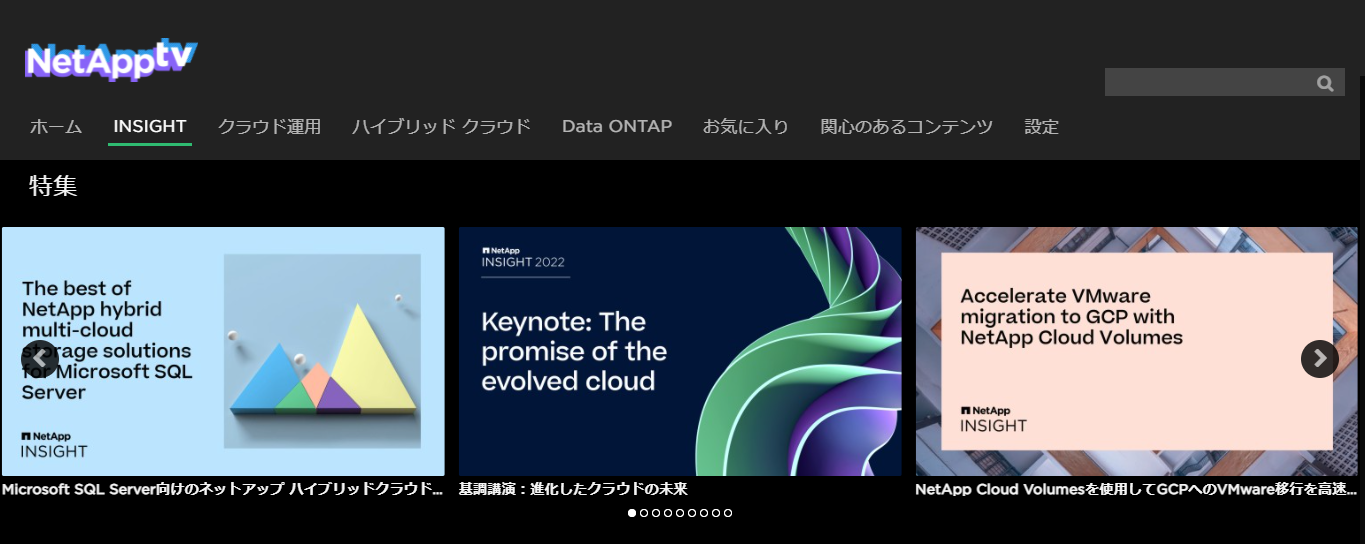
Task: Select the sixth carousel pagination dot
Action: tap(692, 513)
